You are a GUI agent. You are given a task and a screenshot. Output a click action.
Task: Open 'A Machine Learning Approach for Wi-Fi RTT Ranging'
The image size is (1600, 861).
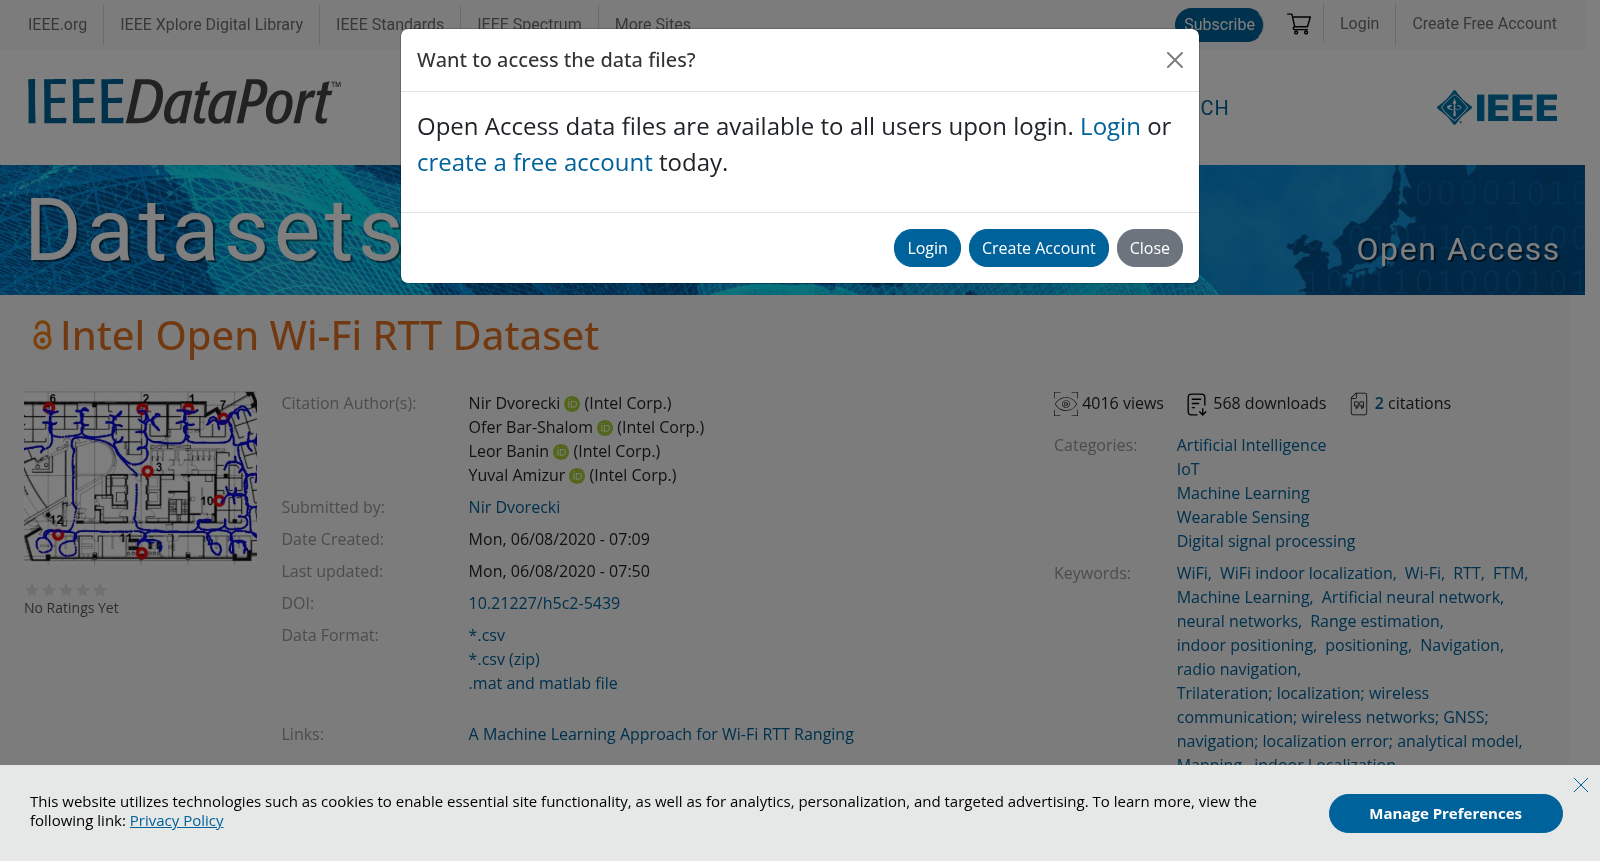[661, 735]
